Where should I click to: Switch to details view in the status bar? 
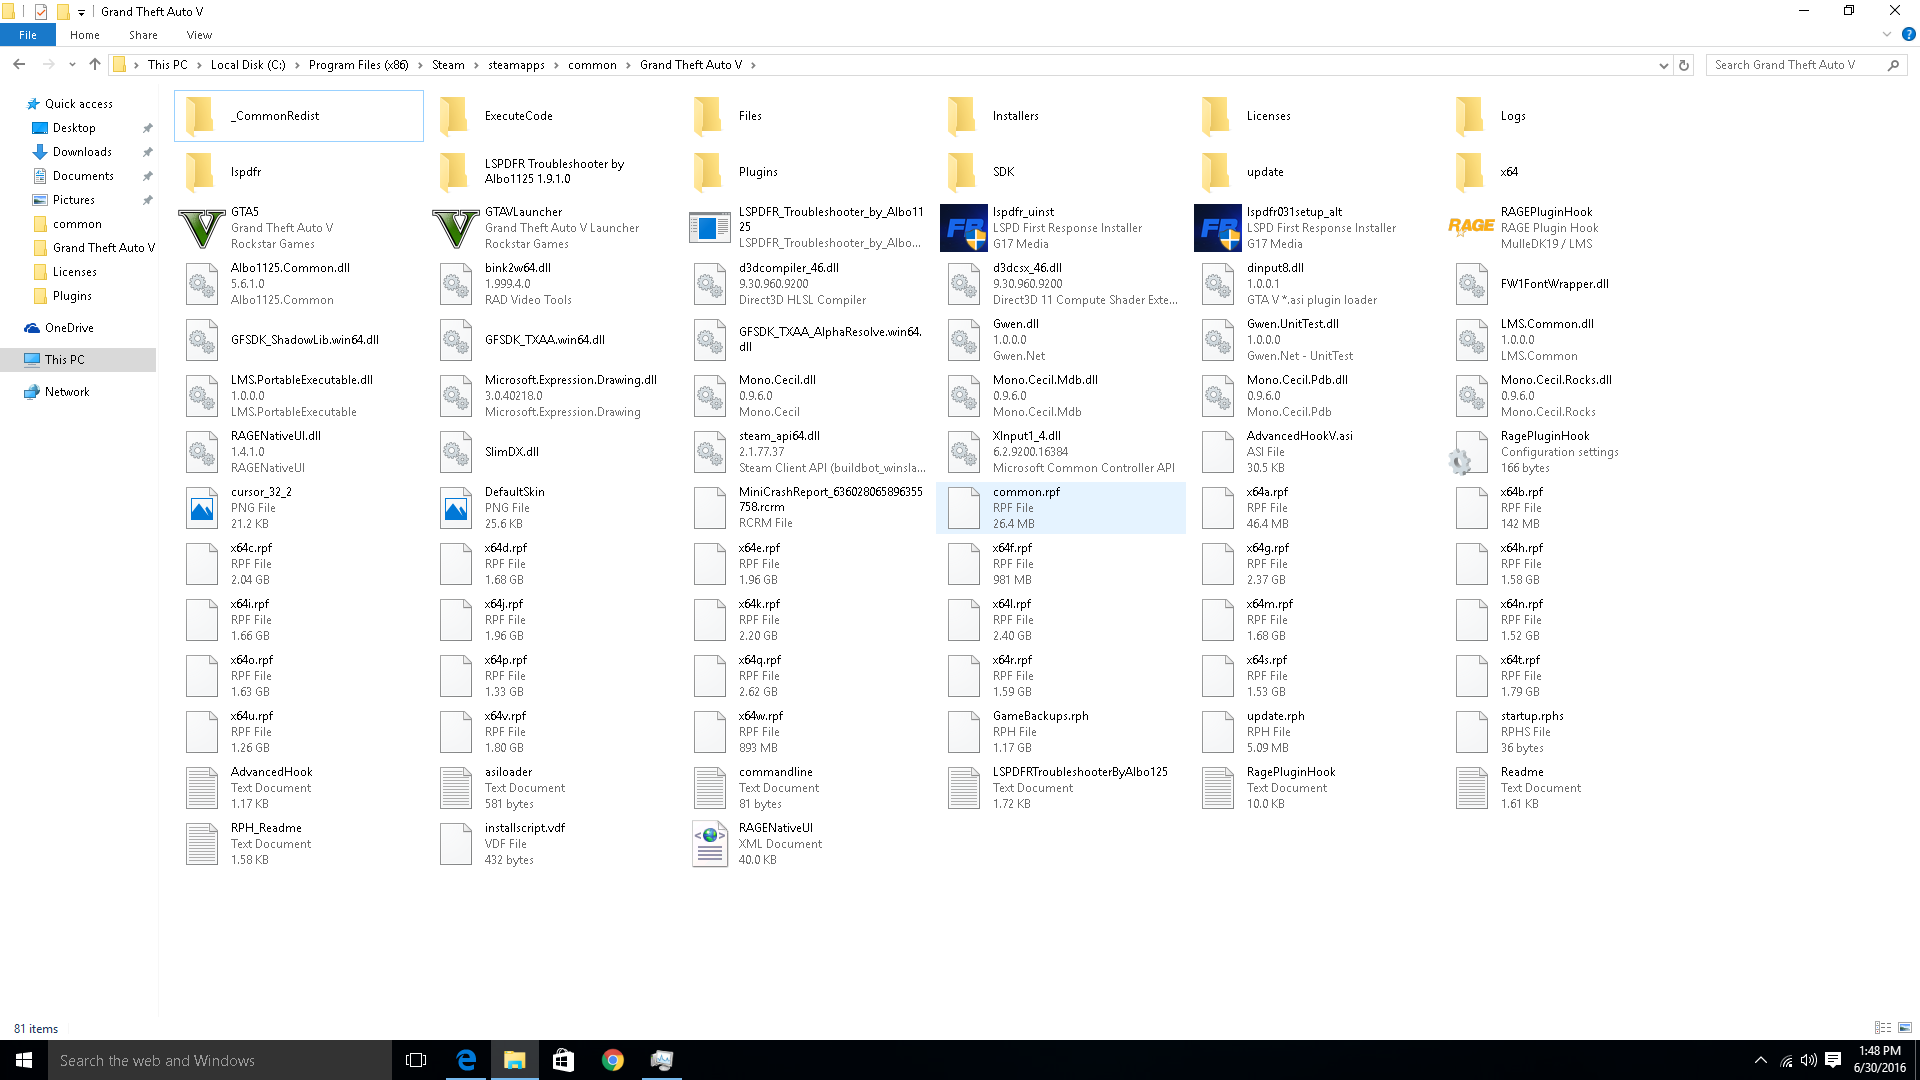click(1882, 1028)
